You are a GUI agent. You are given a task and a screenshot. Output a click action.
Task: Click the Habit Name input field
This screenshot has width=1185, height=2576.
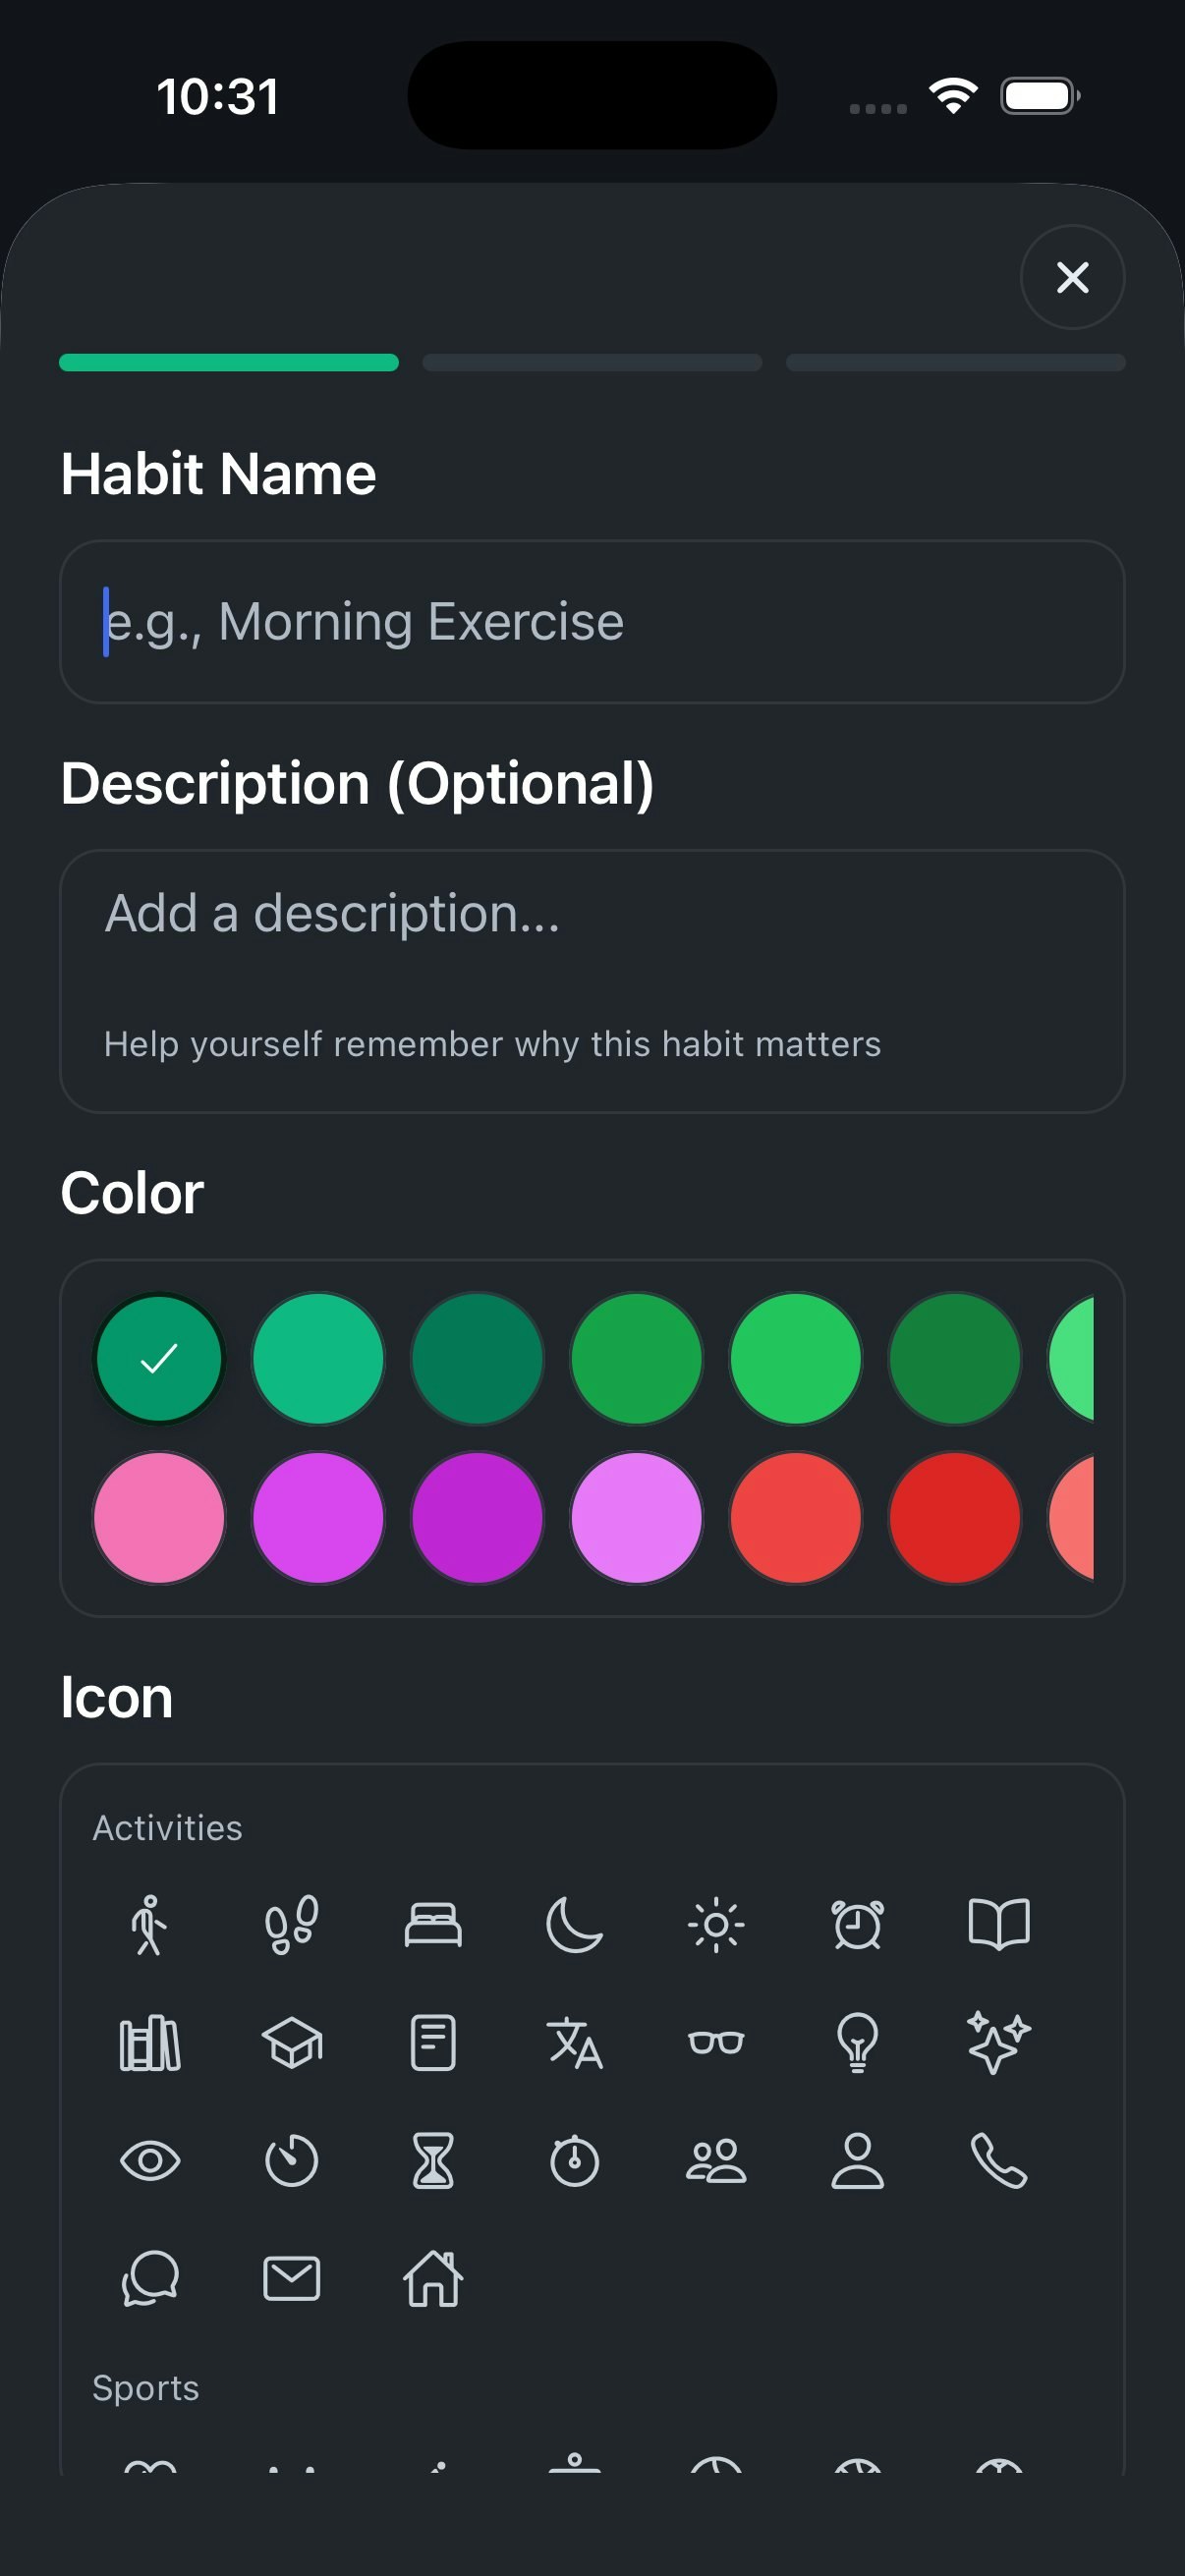pyautogui.click(x=592, y=622)
